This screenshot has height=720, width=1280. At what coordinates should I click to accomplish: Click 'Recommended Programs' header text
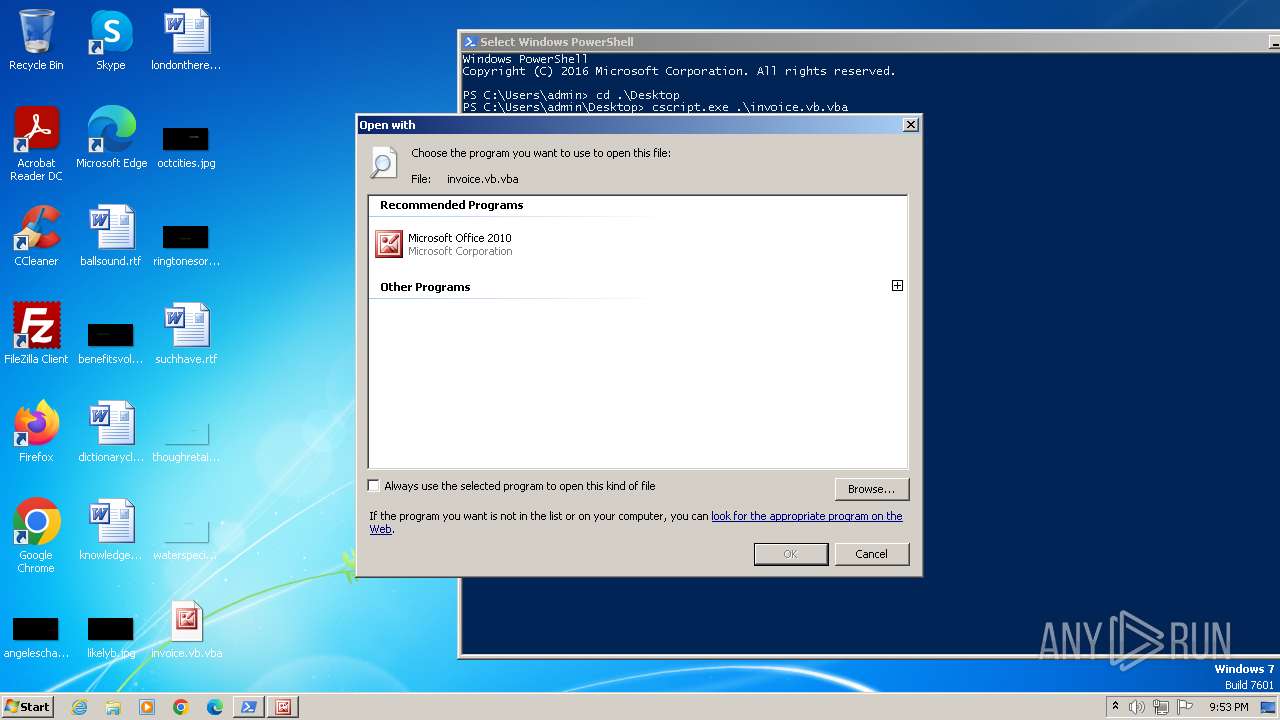[451, 205]
